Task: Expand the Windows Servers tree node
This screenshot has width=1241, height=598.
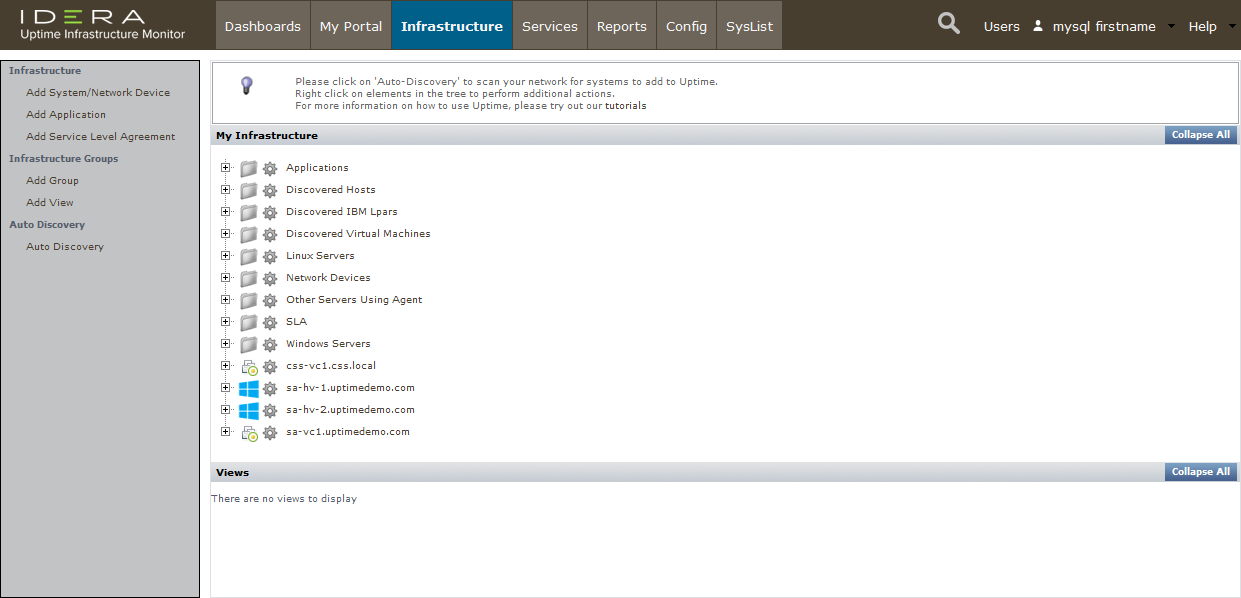Action: 226,343
